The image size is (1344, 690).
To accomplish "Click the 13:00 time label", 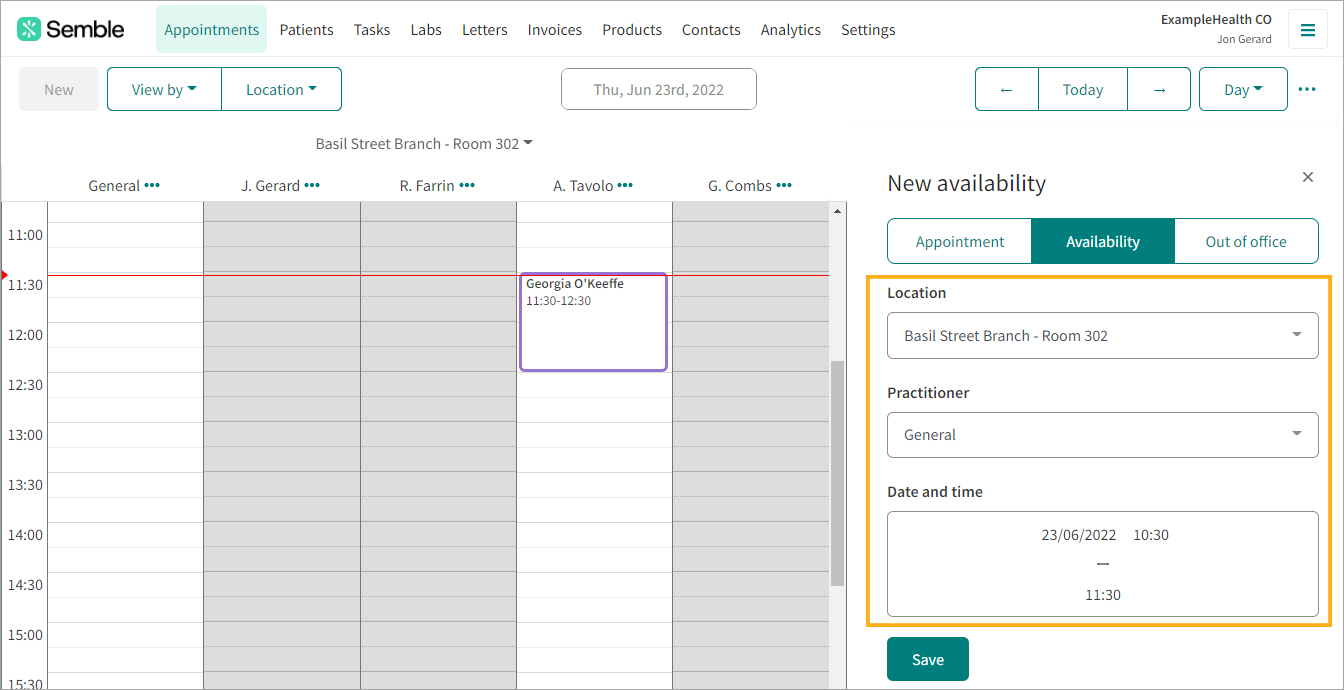I will click(25, 435).
